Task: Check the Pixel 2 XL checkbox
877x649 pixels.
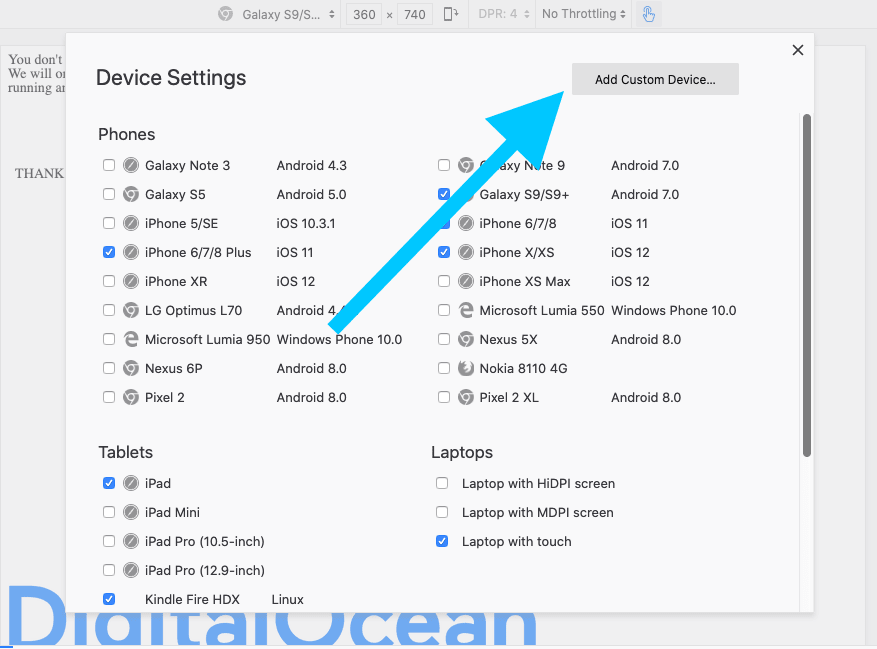Action: (444, 397)
